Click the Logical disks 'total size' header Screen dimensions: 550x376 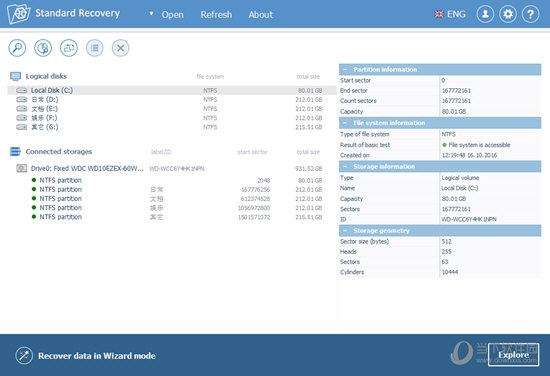[x=308, y=76]
